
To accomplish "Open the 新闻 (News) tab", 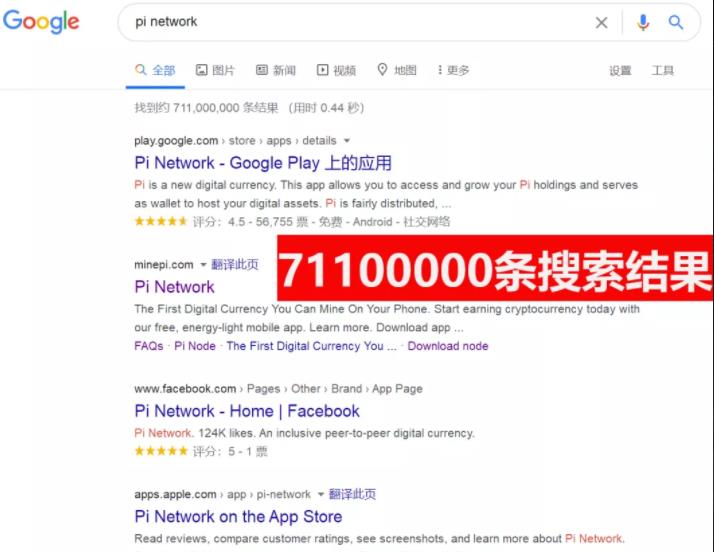I will coord(275,70).
